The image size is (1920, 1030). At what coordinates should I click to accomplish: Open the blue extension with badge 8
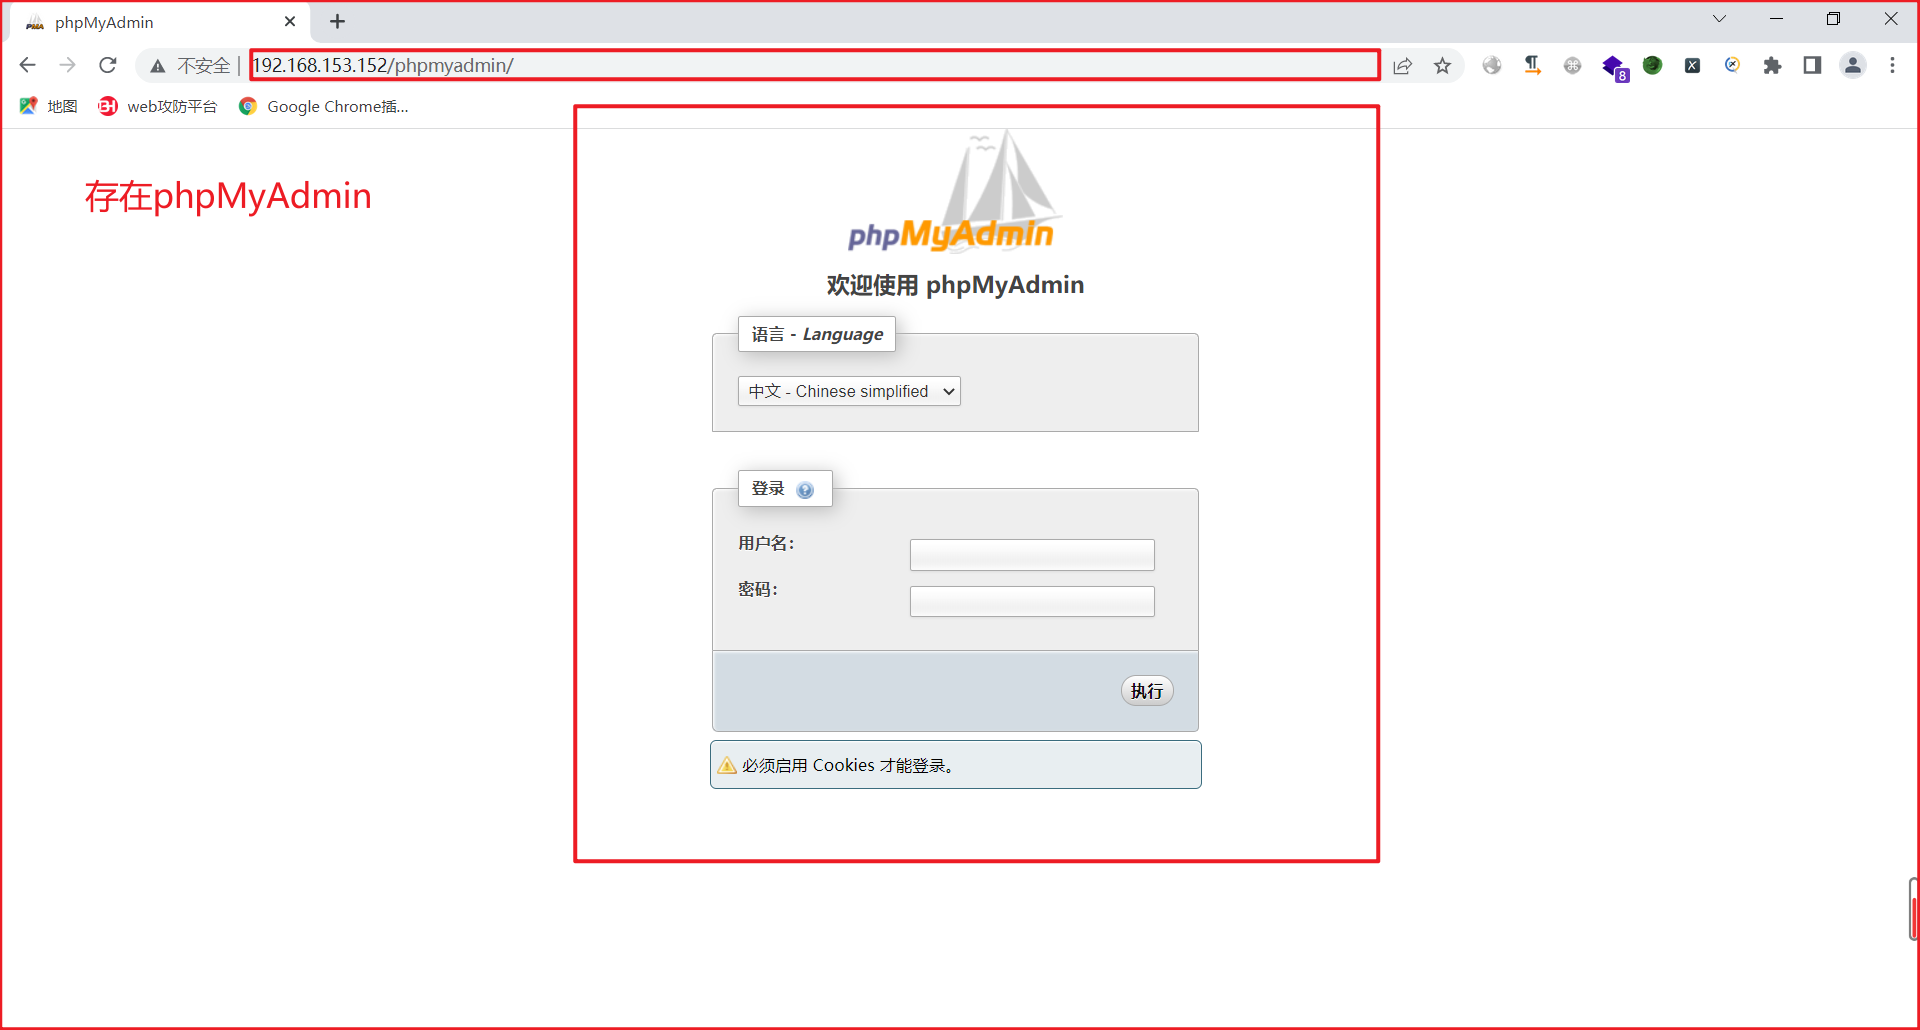coord(1614,67)
